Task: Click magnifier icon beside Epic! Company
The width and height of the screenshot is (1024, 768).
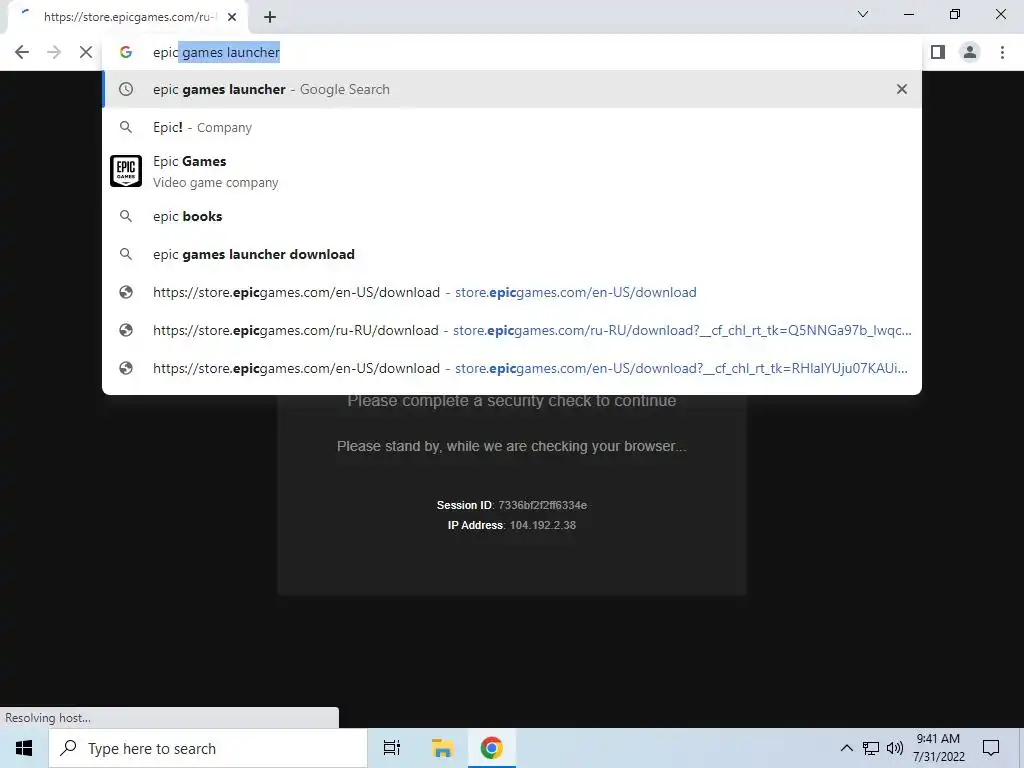Action: [126, 127]
